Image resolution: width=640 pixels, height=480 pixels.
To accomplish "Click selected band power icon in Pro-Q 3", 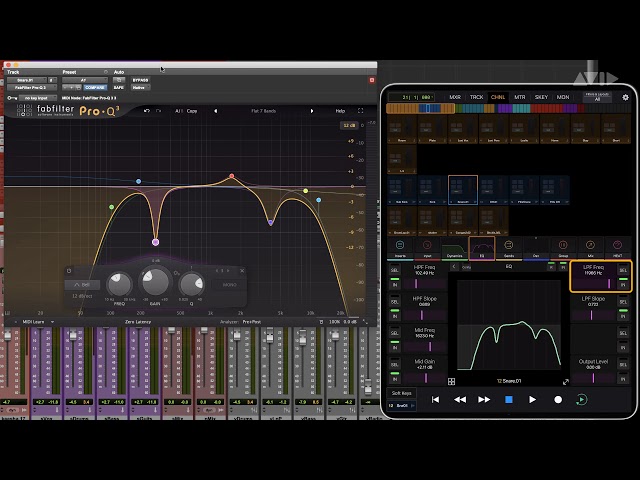I will pos(69,271).
